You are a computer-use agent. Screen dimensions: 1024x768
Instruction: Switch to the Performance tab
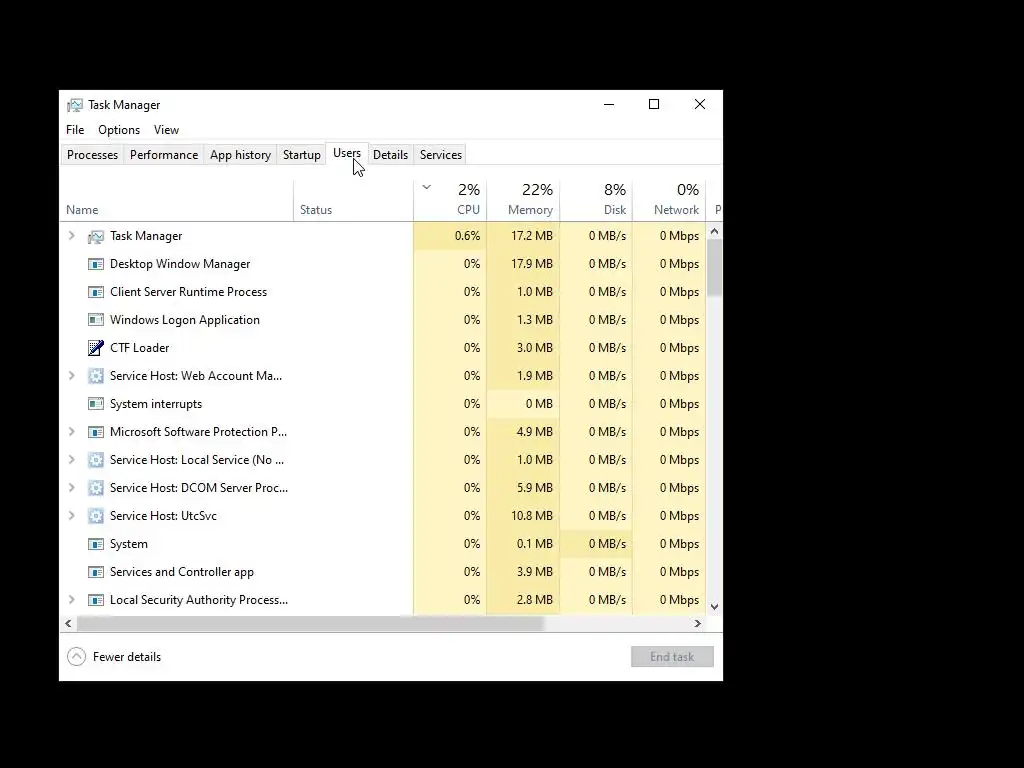coord(163,155)
